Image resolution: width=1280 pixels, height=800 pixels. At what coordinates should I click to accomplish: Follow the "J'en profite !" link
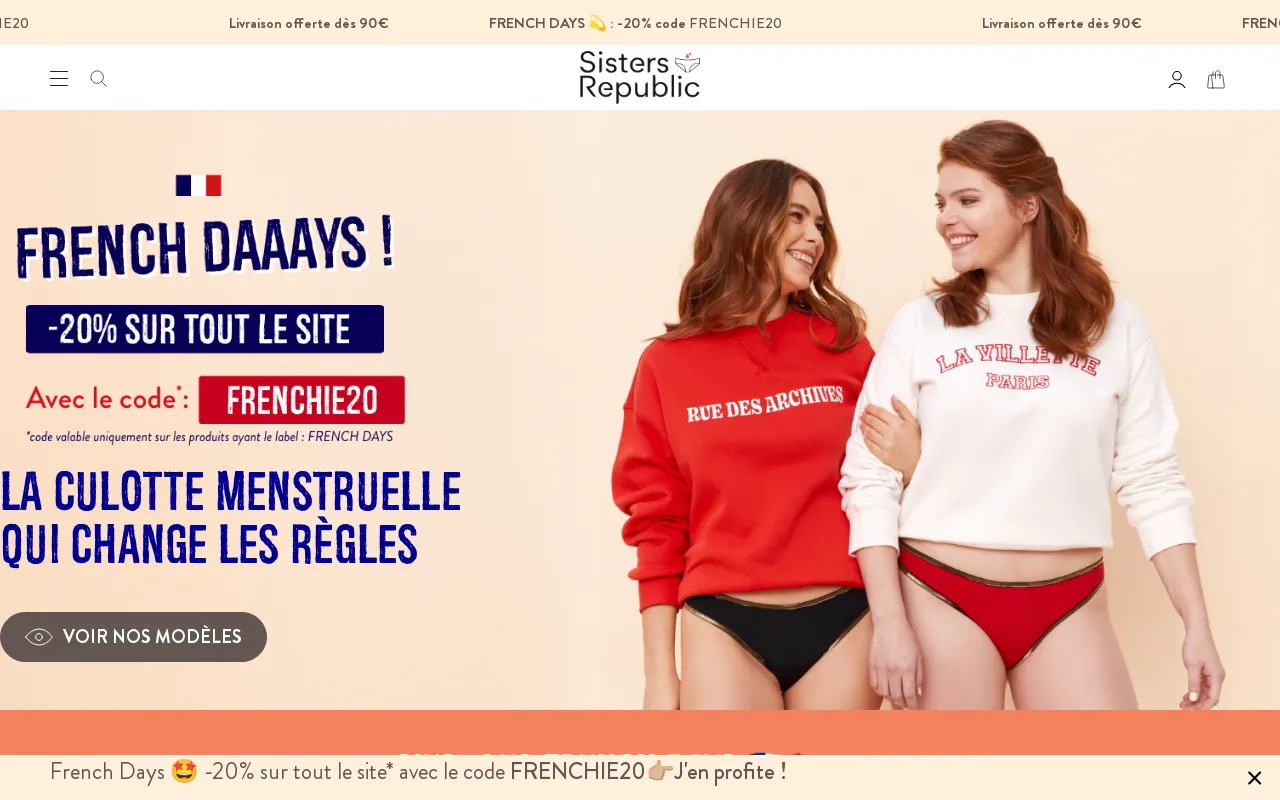[730, 771]
